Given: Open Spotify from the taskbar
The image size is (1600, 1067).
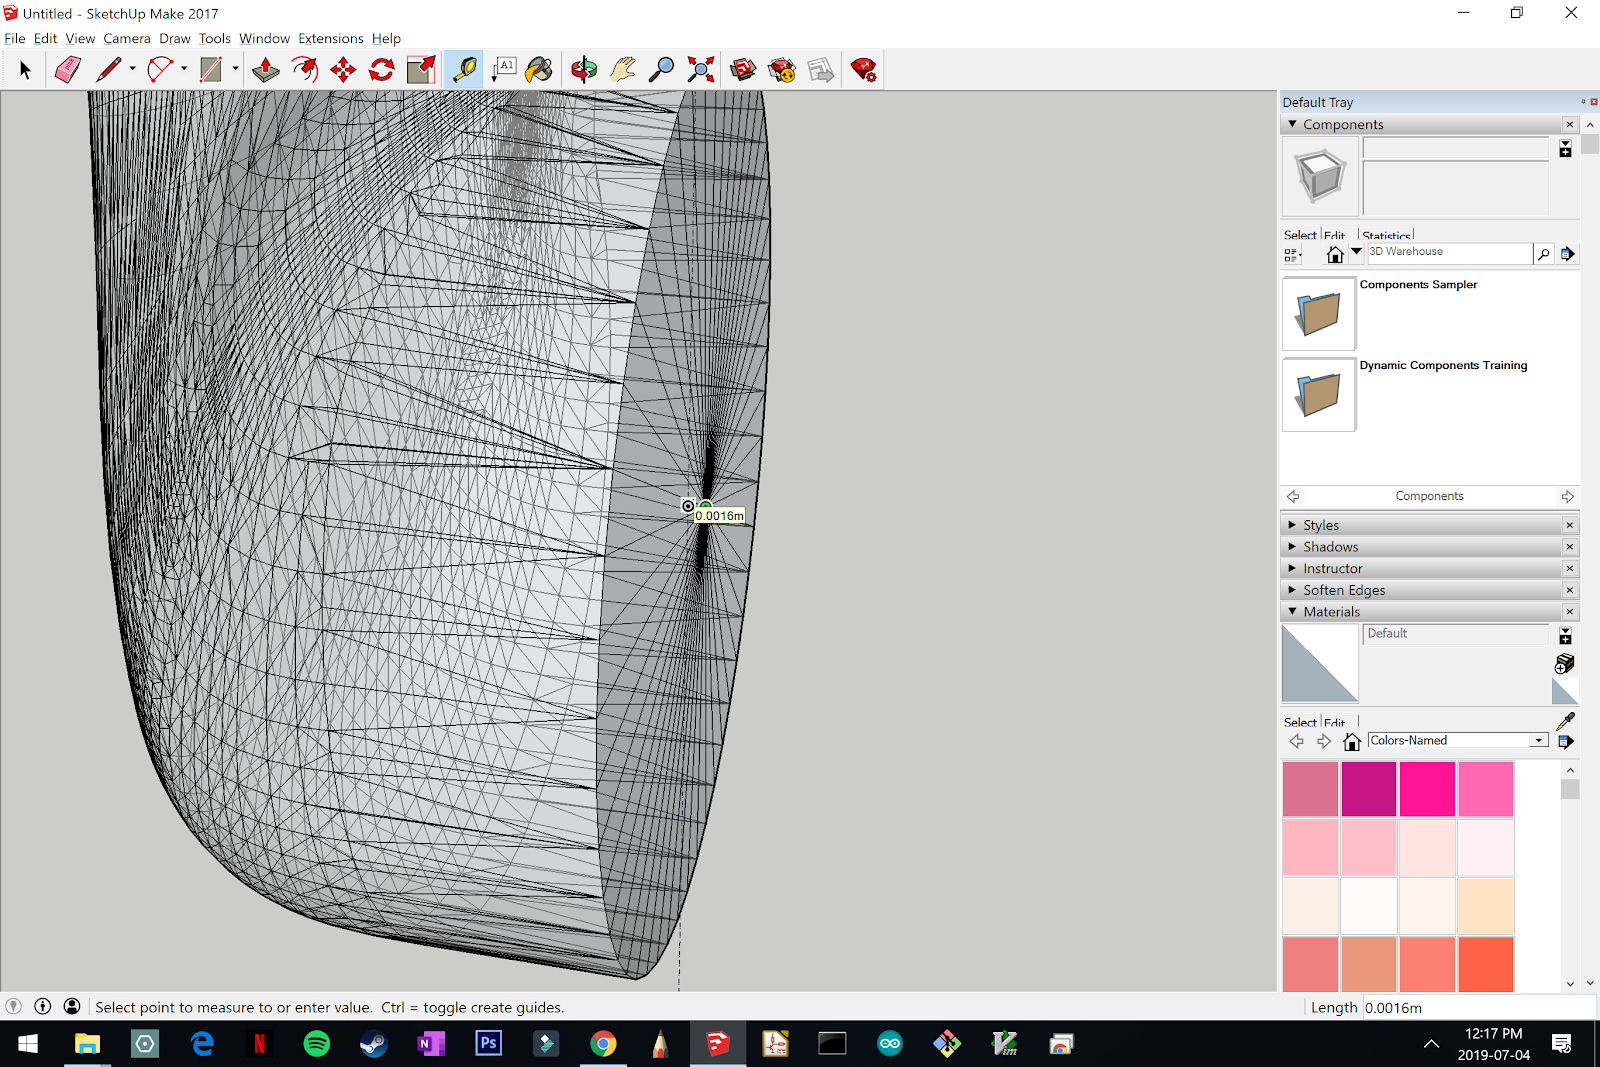Looking at the screenshot, I should (317, 1044).
